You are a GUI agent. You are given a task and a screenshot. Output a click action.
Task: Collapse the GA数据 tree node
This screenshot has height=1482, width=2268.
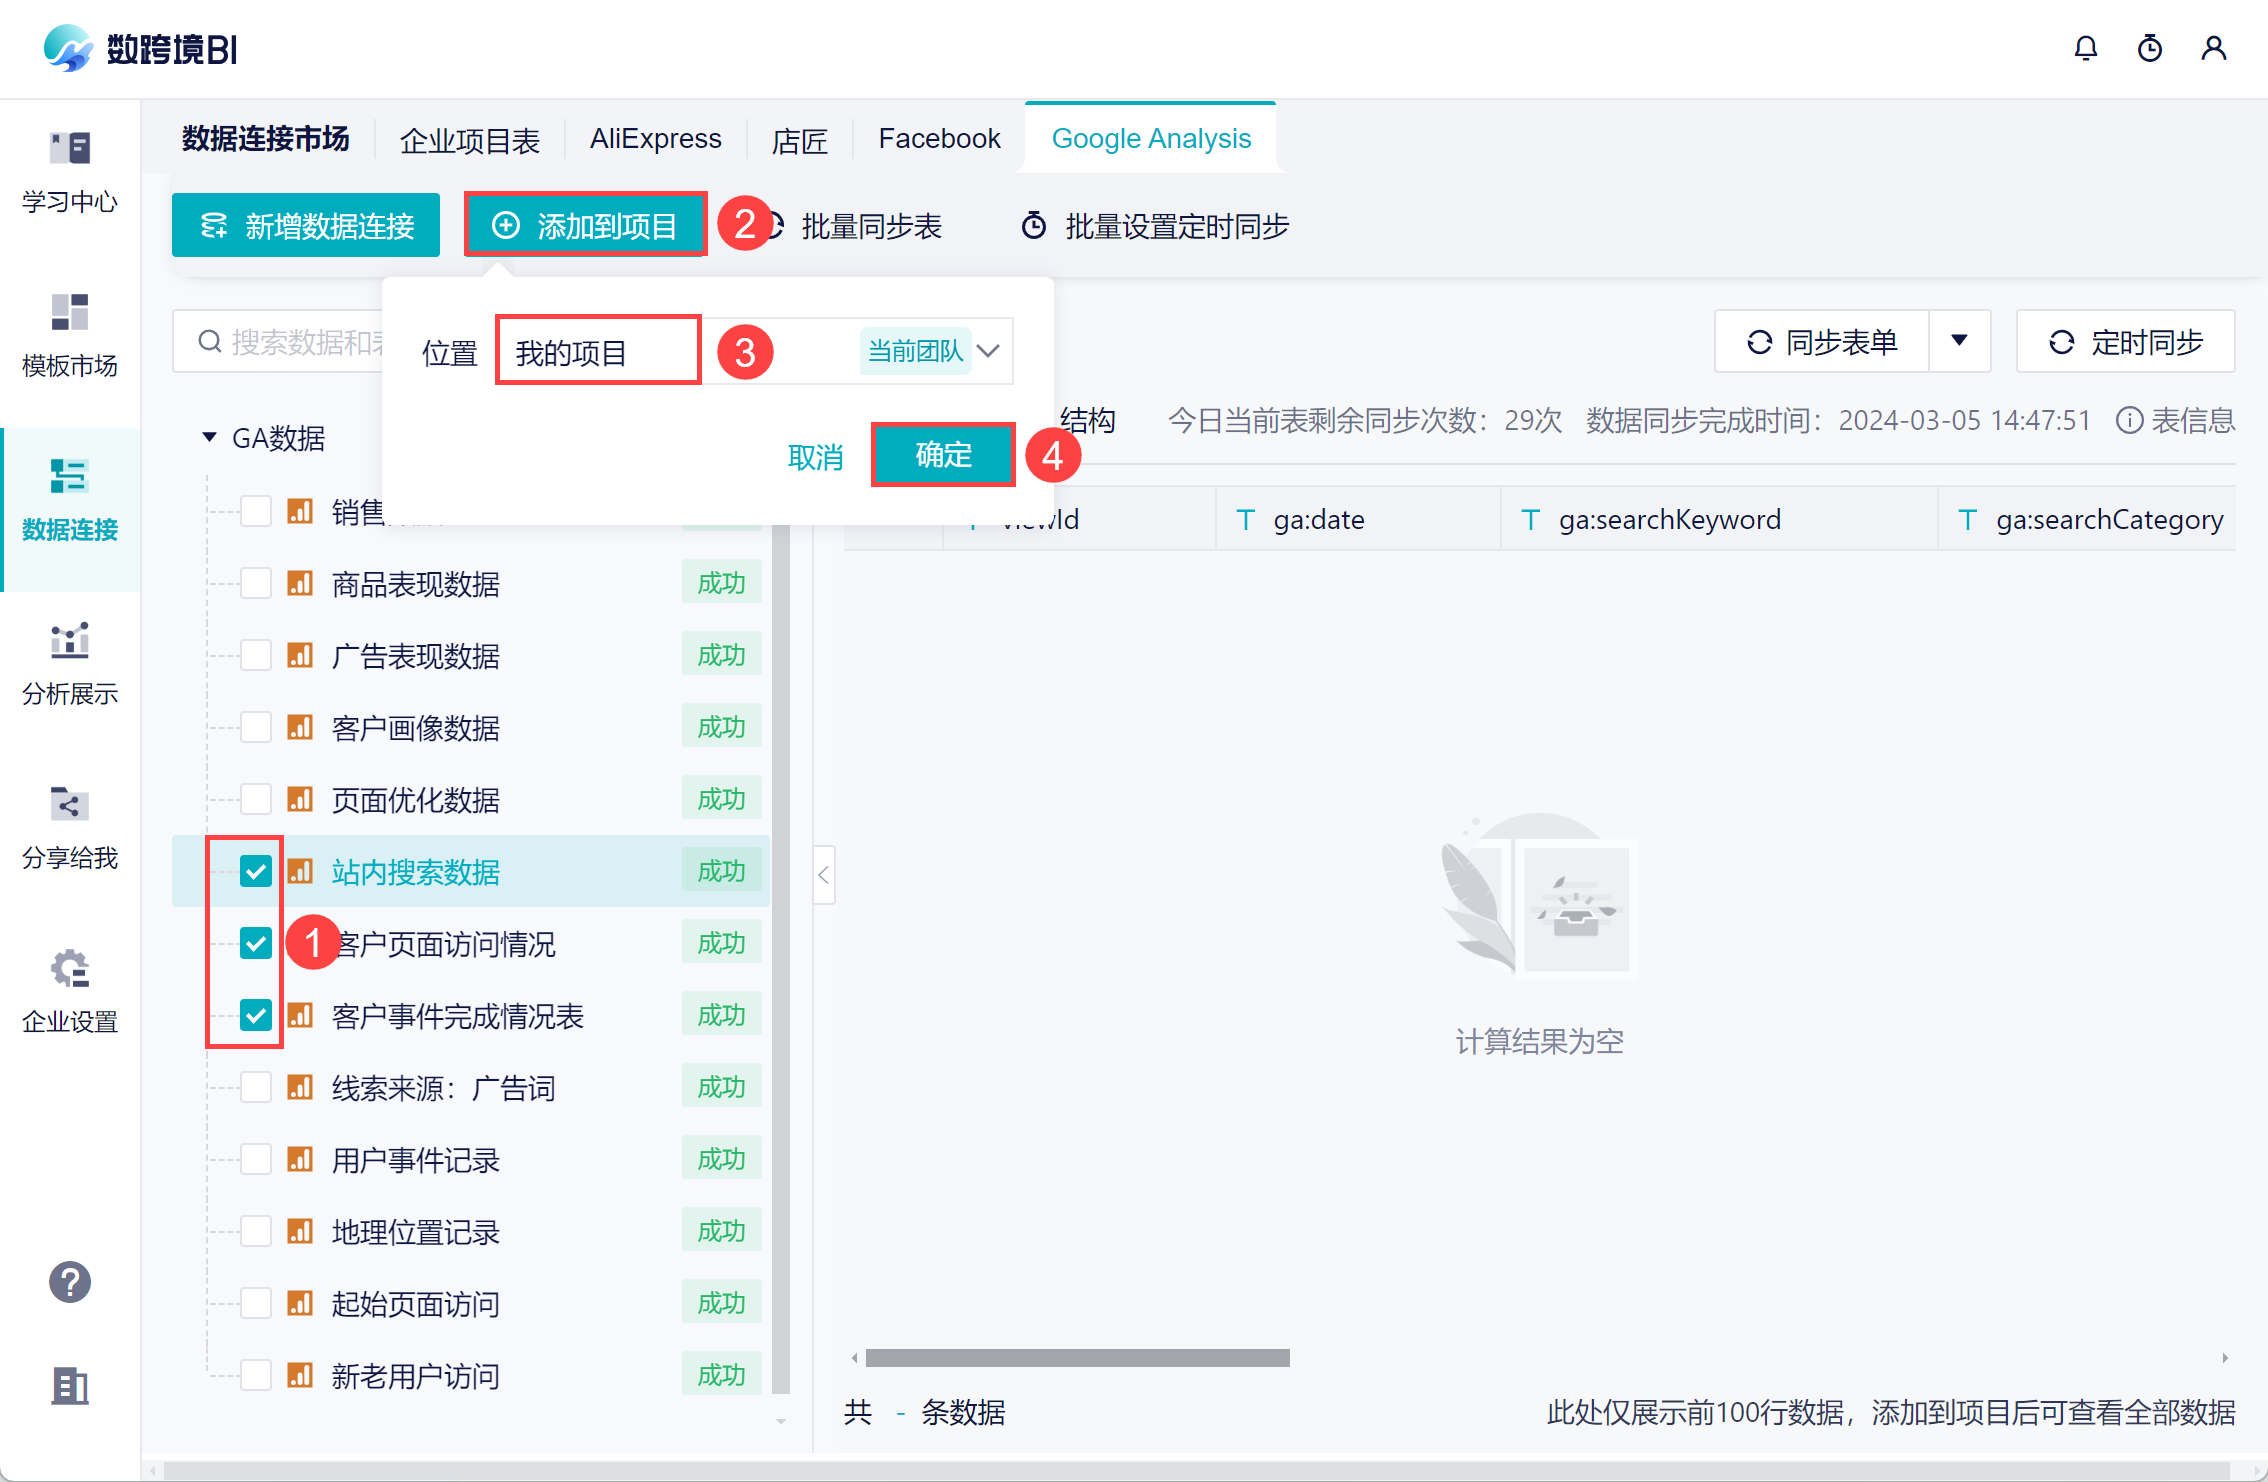coord(209,437)
